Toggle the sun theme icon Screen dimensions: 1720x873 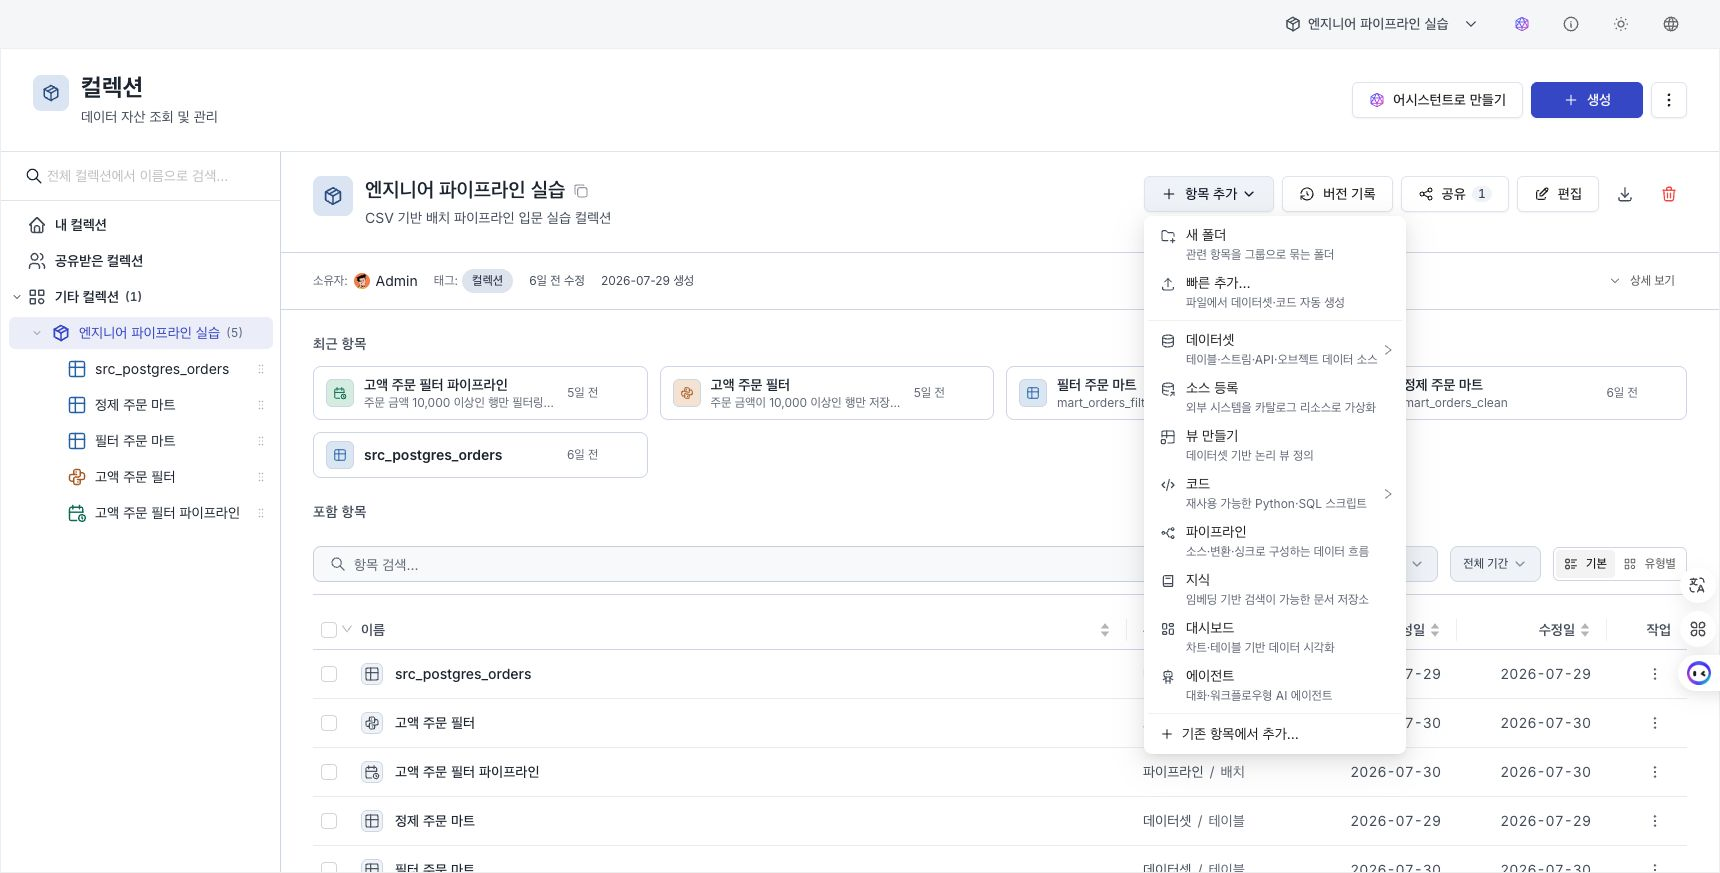(1621, 24)
